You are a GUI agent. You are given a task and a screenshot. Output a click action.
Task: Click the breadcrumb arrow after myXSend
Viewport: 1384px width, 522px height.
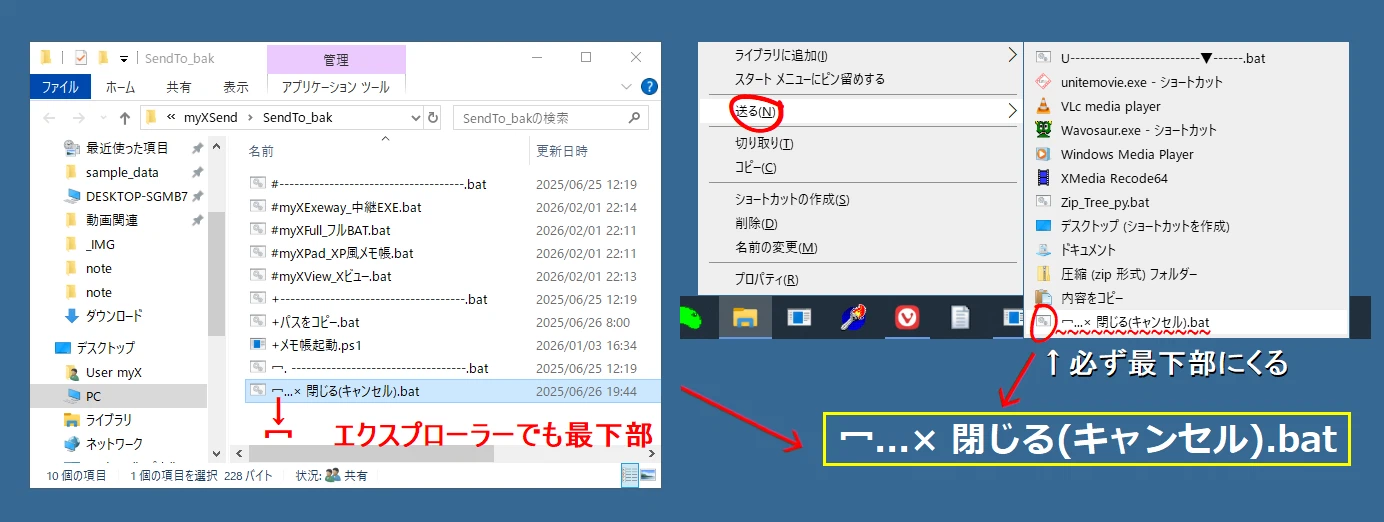click(250, 118)
